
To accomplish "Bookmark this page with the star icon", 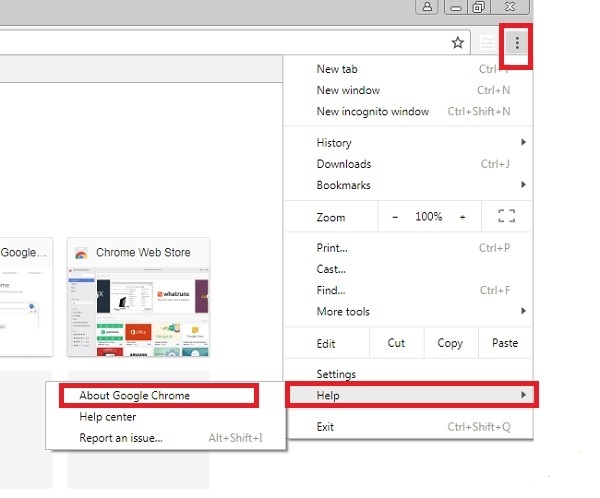I will 458,42.
